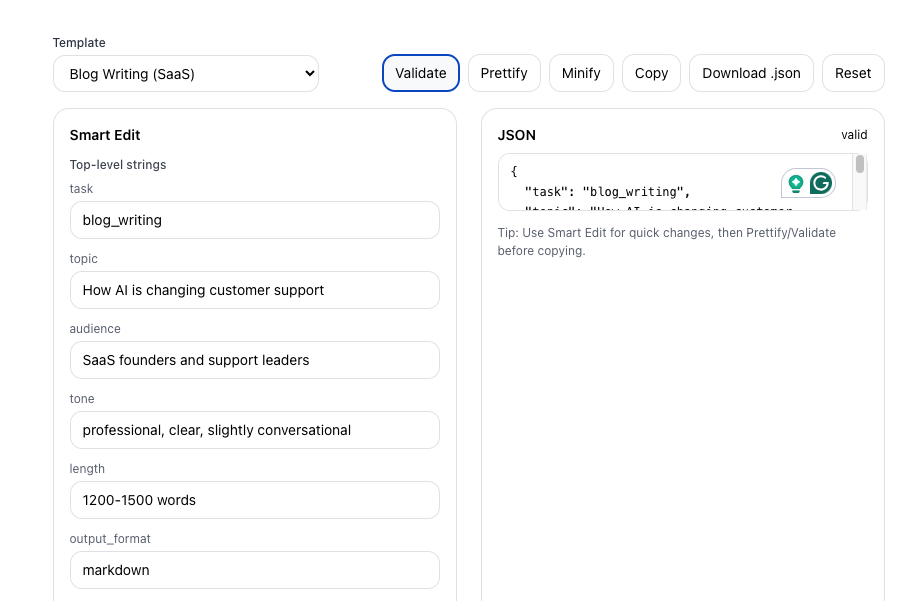Click the 'length' field label
The width and height of the screenshot is (924, 601).
click(87, 468)
